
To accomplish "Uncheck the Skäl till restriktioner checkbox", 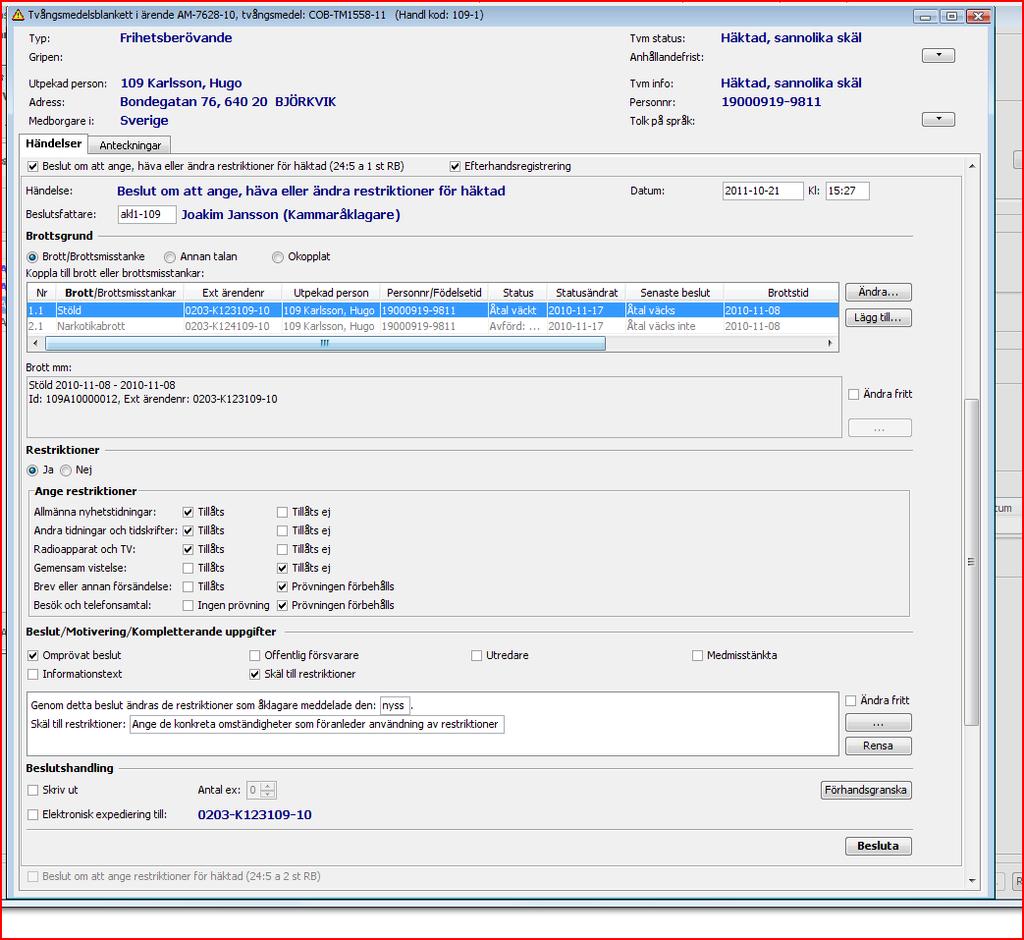I will [x=255, y=674].
